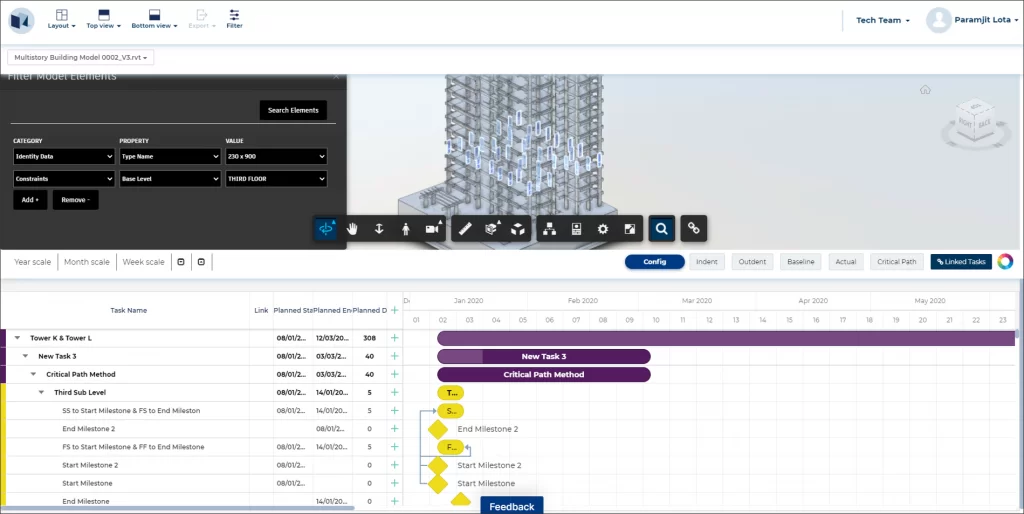Switch timeline to Month scale

(x=87, y=262)
